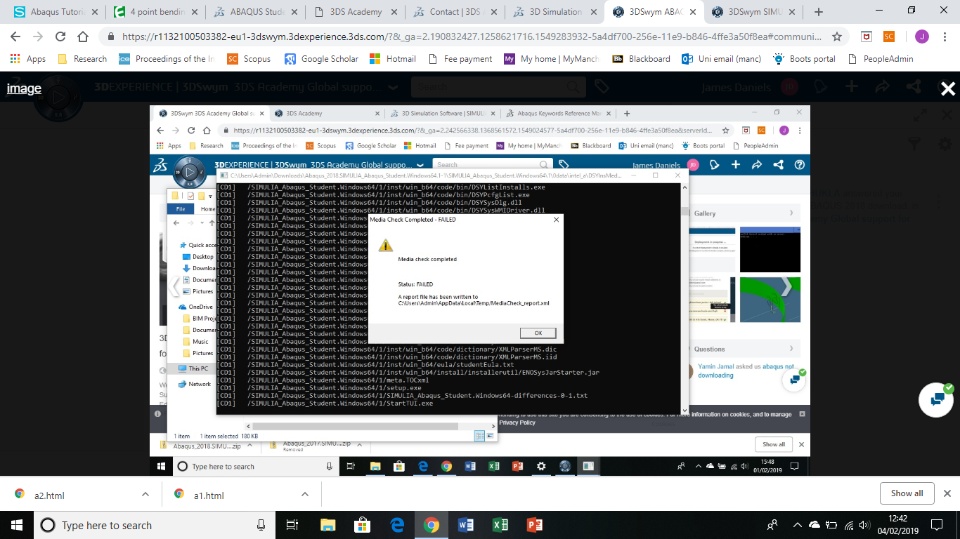Open the Google Scholar bookmark
Viewport: 960px width, 539px height.
point(321,59)
